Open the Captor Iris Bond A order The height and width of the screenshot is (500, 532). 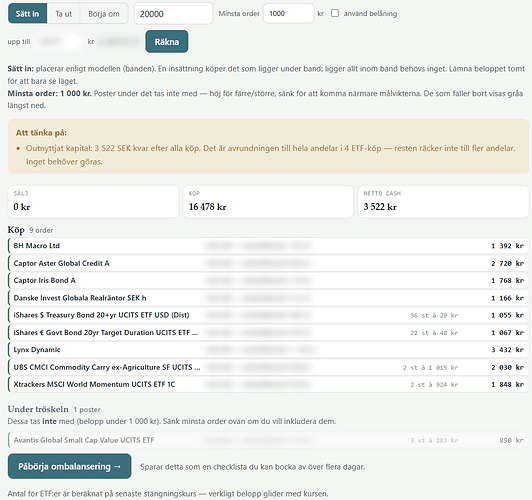268,281
